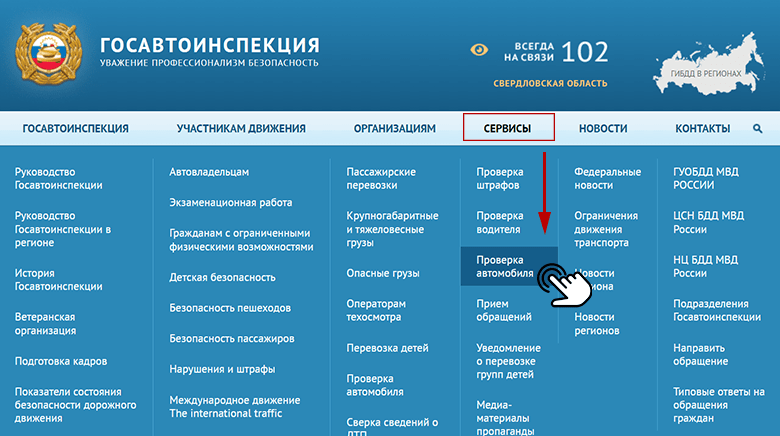Screen dimensions: 780x436
Task: Open Руководство Госавтоинспекции в регионе
Action: coord(63,229)
